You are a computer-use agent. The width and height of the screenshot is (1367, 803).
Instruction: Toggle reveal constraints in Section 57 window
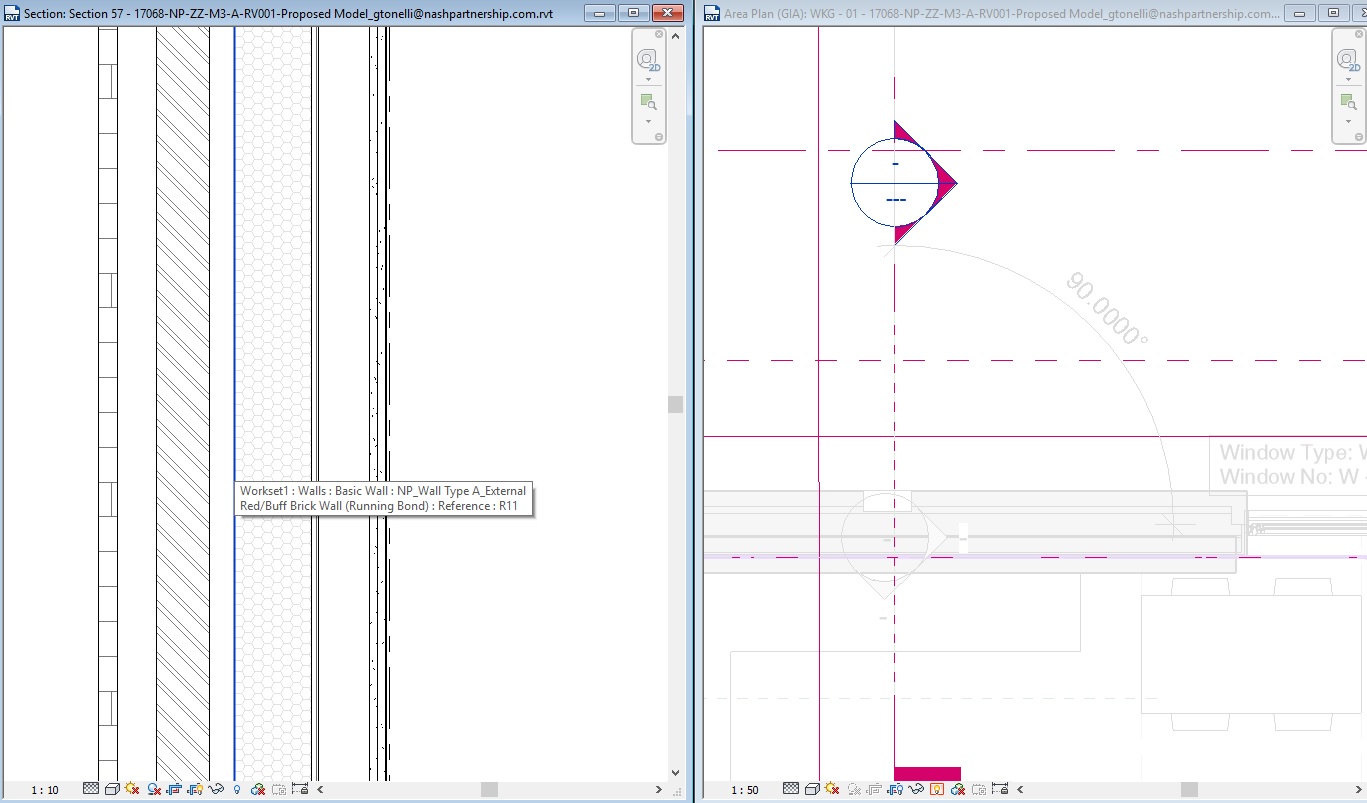click(x=300, y=789)
